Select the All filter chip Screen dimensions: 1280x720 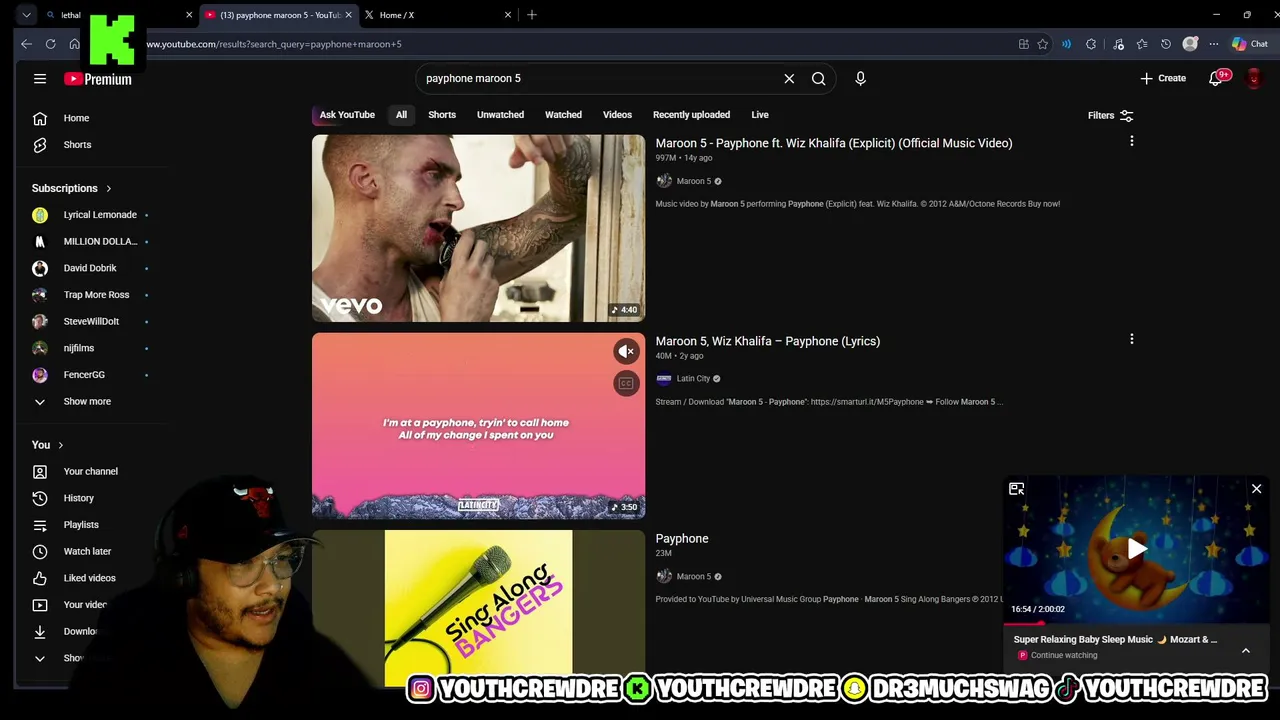coord(401,115)
